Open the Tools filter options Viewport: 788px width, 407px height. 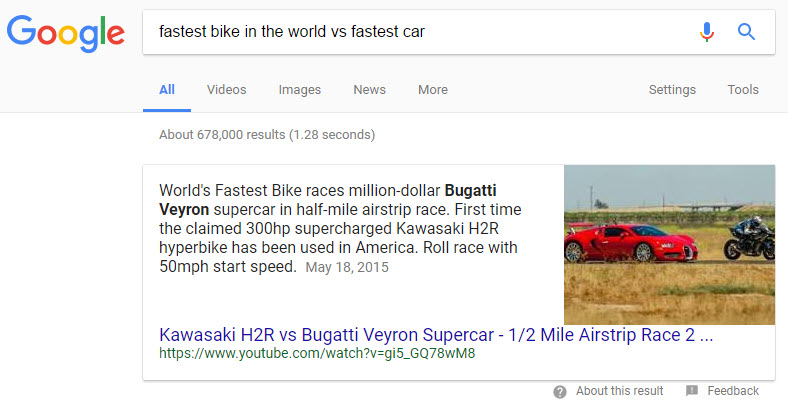[743, 90]
